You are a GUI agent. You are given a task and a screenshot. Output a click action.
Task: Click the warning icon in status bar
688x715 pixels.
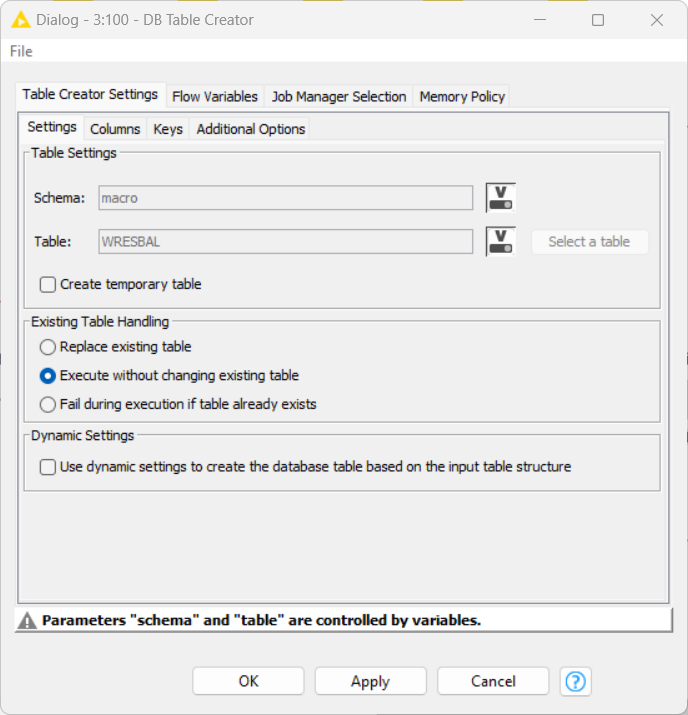tap(29, 620)
